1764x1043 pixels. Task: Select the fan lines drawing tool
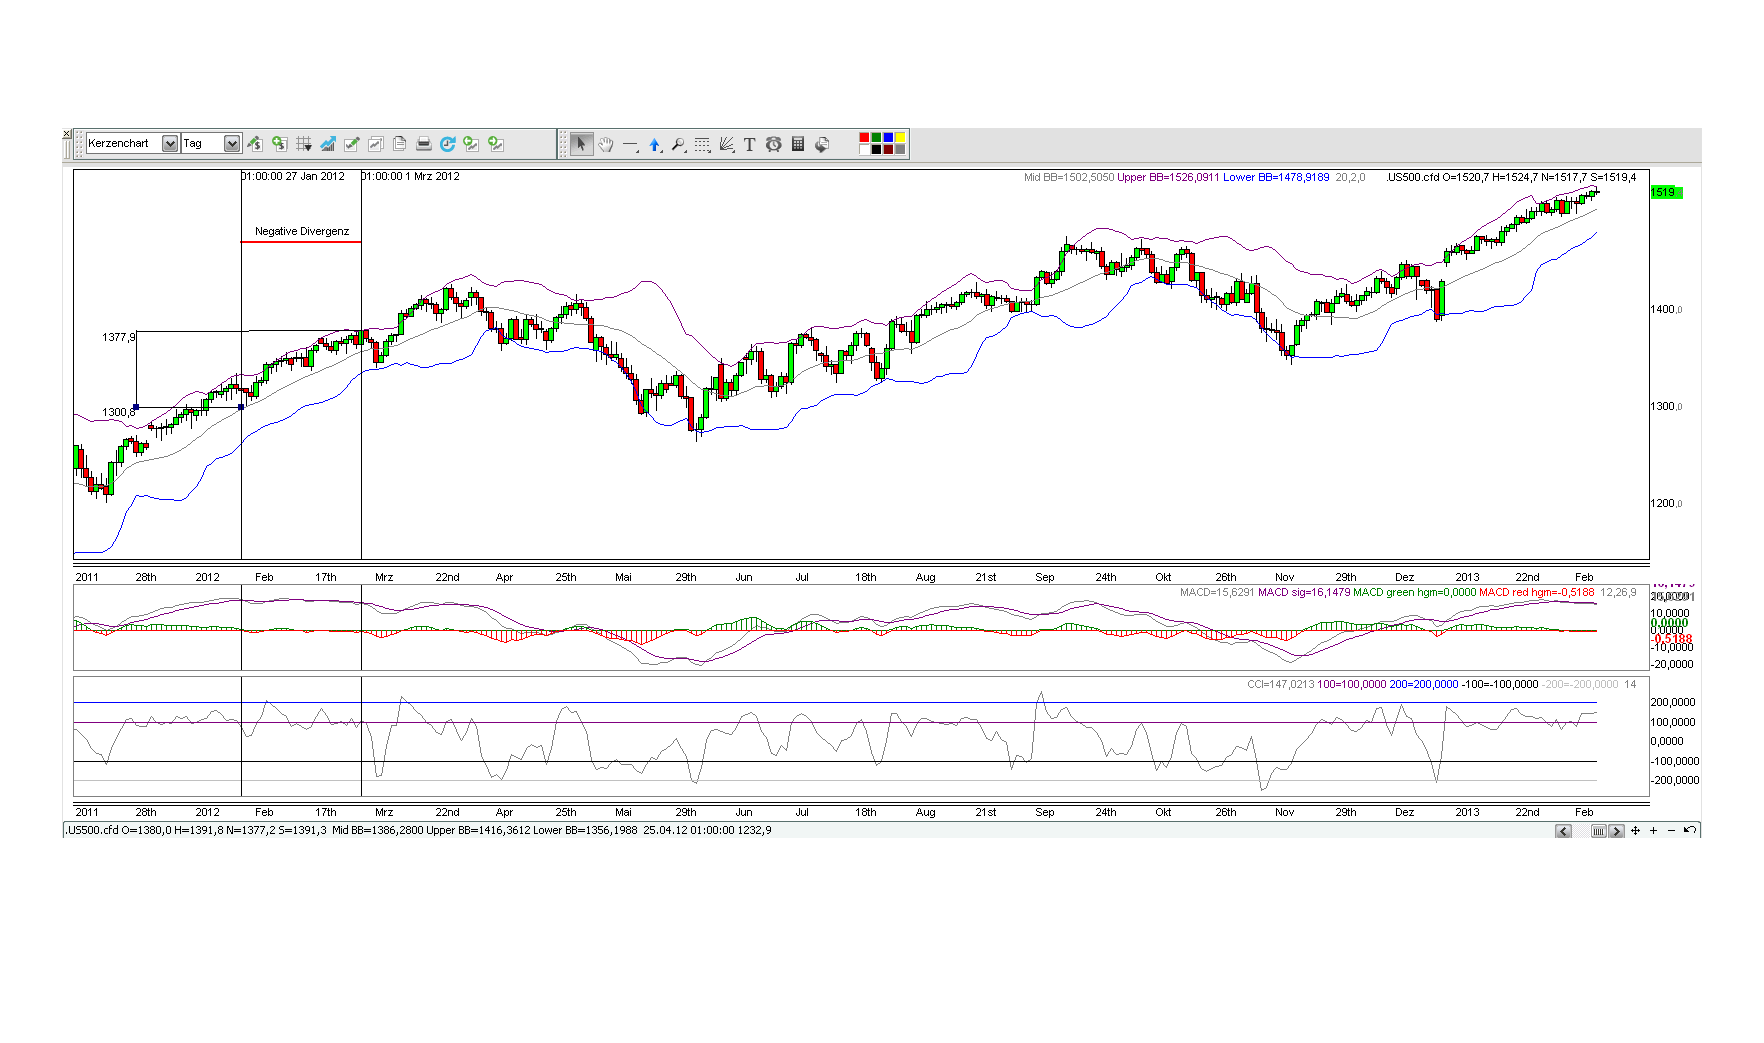pos(726,144)
